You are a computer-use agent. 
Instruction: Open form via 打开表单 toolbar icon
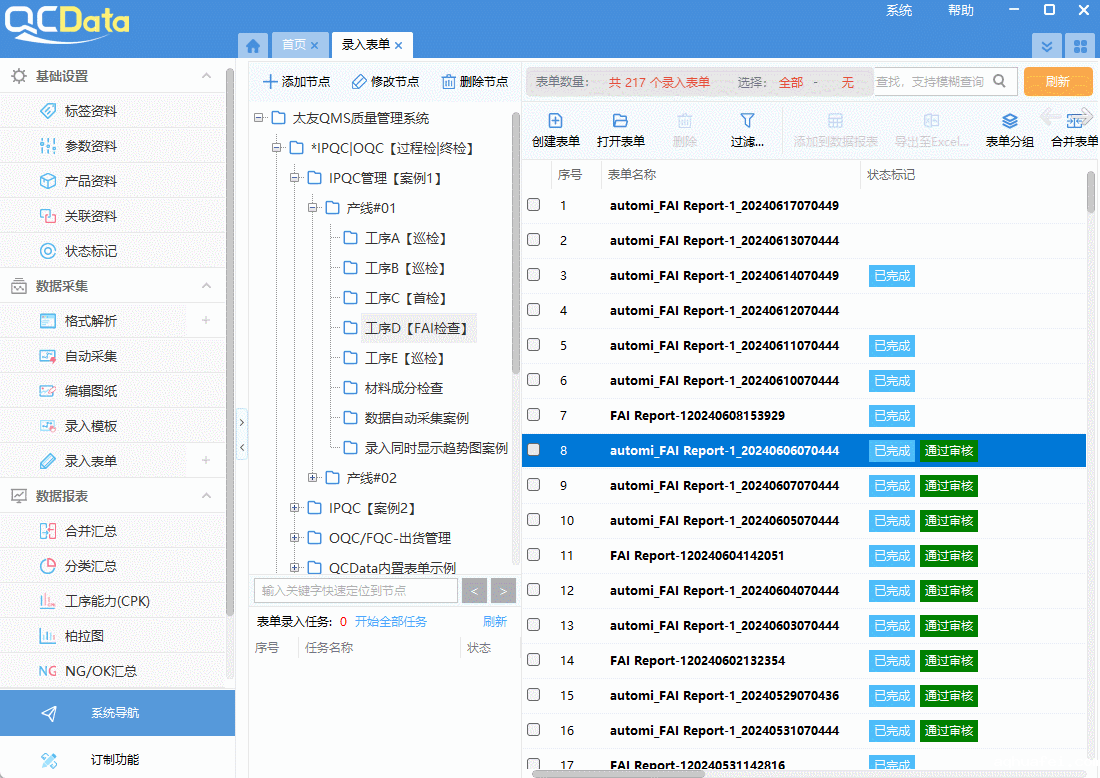point(620,121)
